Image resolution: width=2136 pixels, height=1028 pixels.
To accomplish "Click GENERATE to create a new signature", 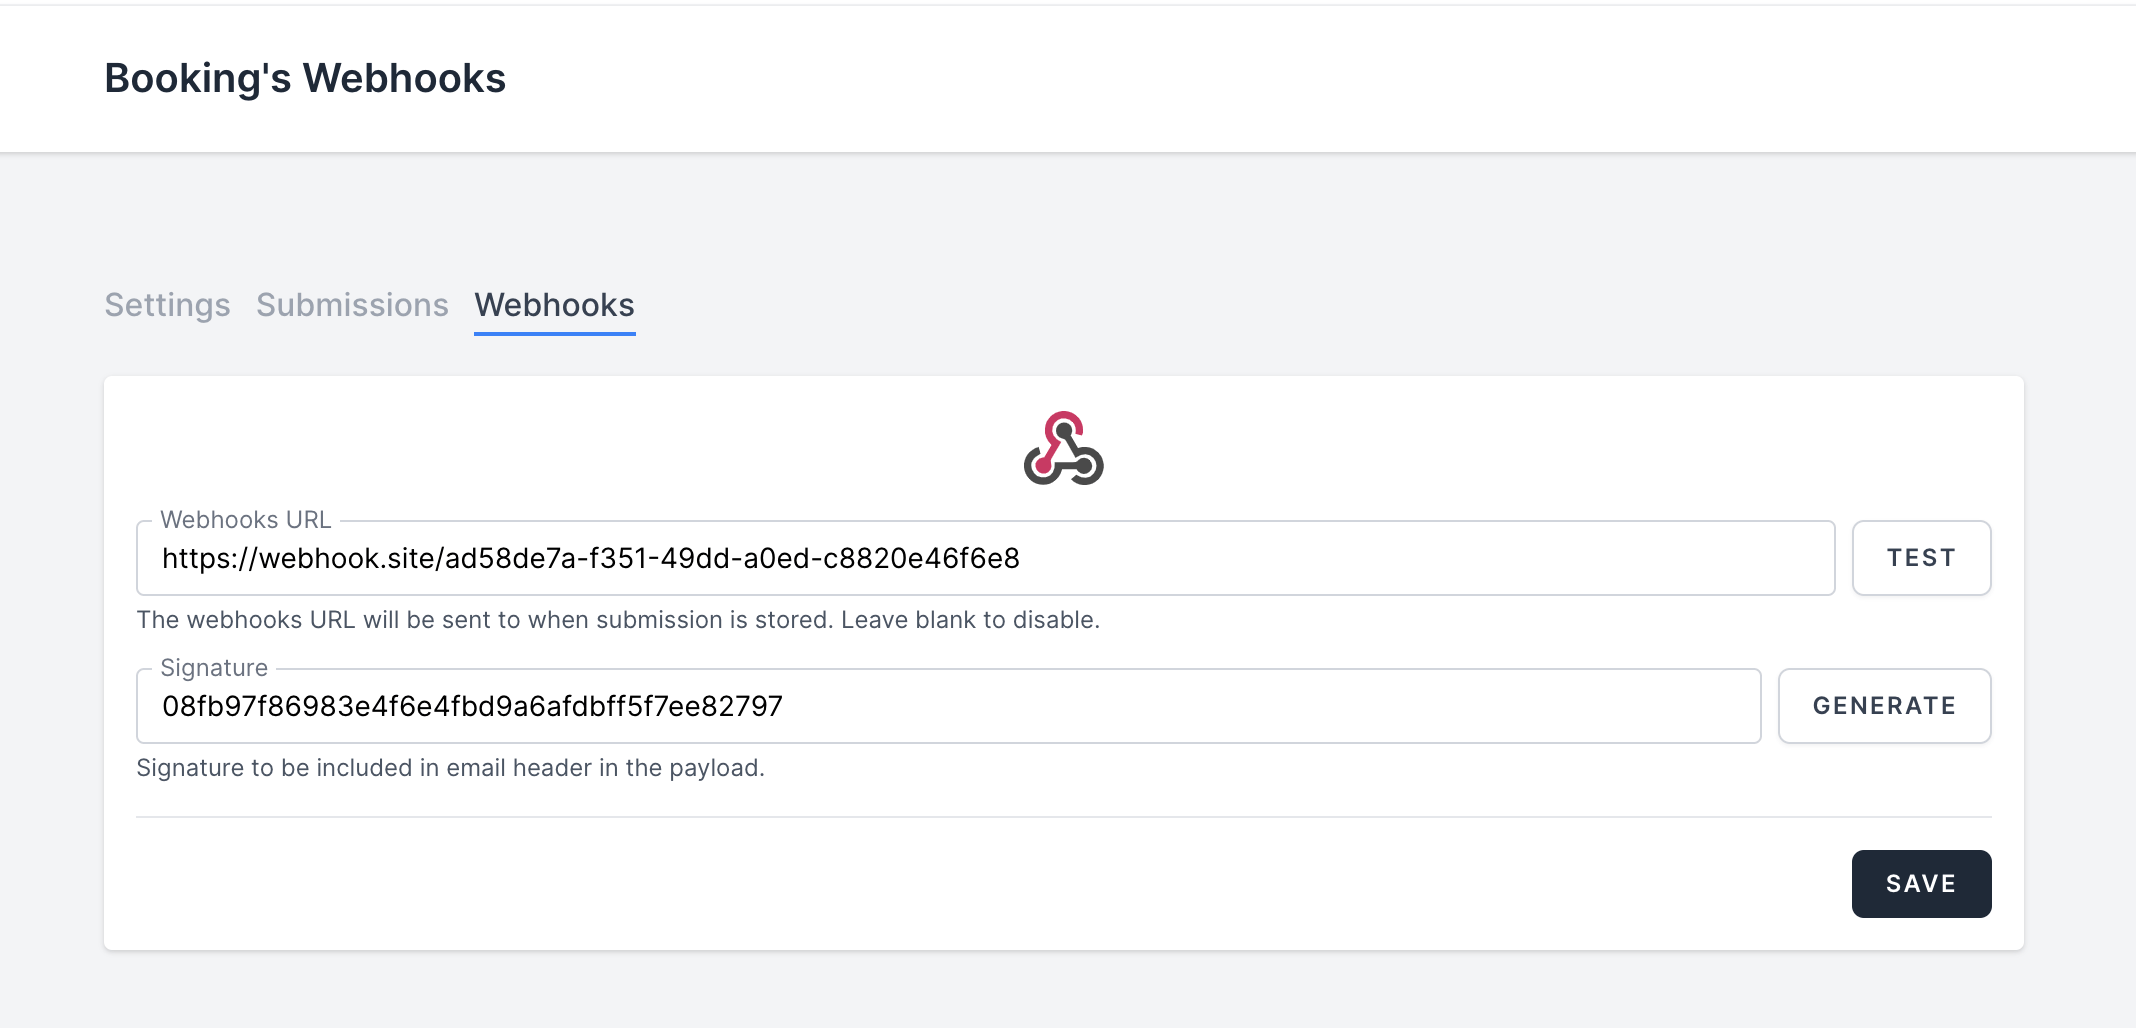I will click(1882, 705).
